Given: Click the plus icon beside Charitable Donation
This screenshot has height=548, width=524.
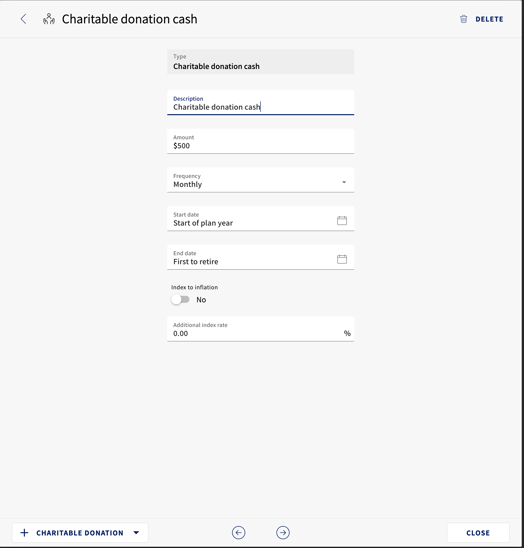Looking at the screenshot, I should click(x=24, y=533).
